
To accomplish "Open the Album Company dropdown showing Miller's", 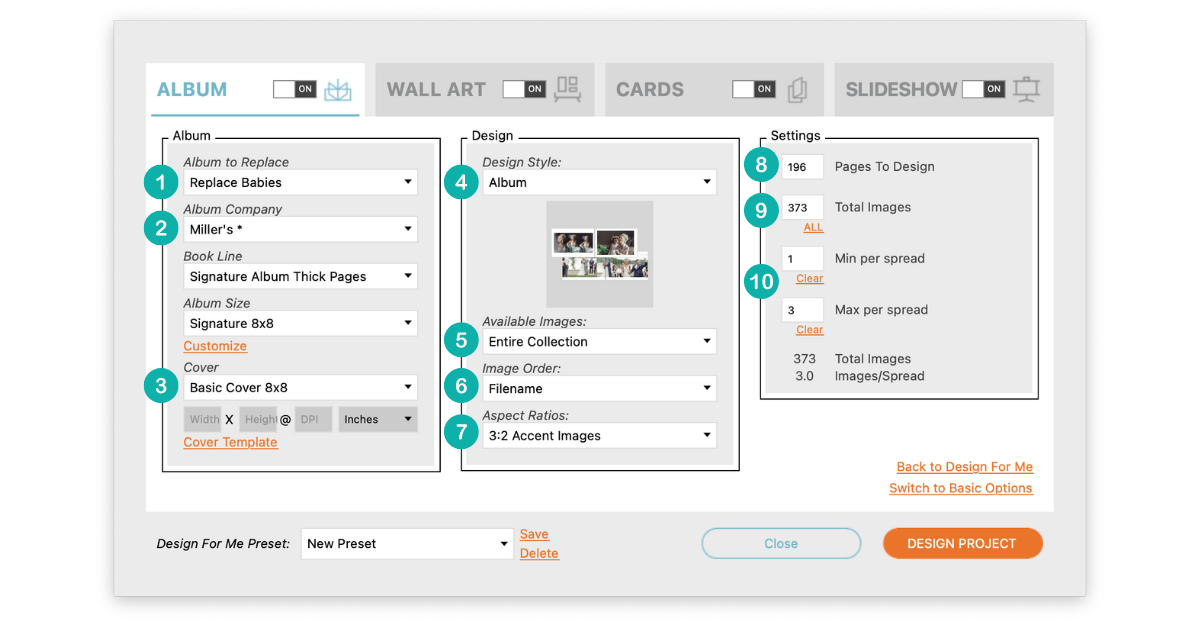I will pyautogui.click(x=300, y=229).
